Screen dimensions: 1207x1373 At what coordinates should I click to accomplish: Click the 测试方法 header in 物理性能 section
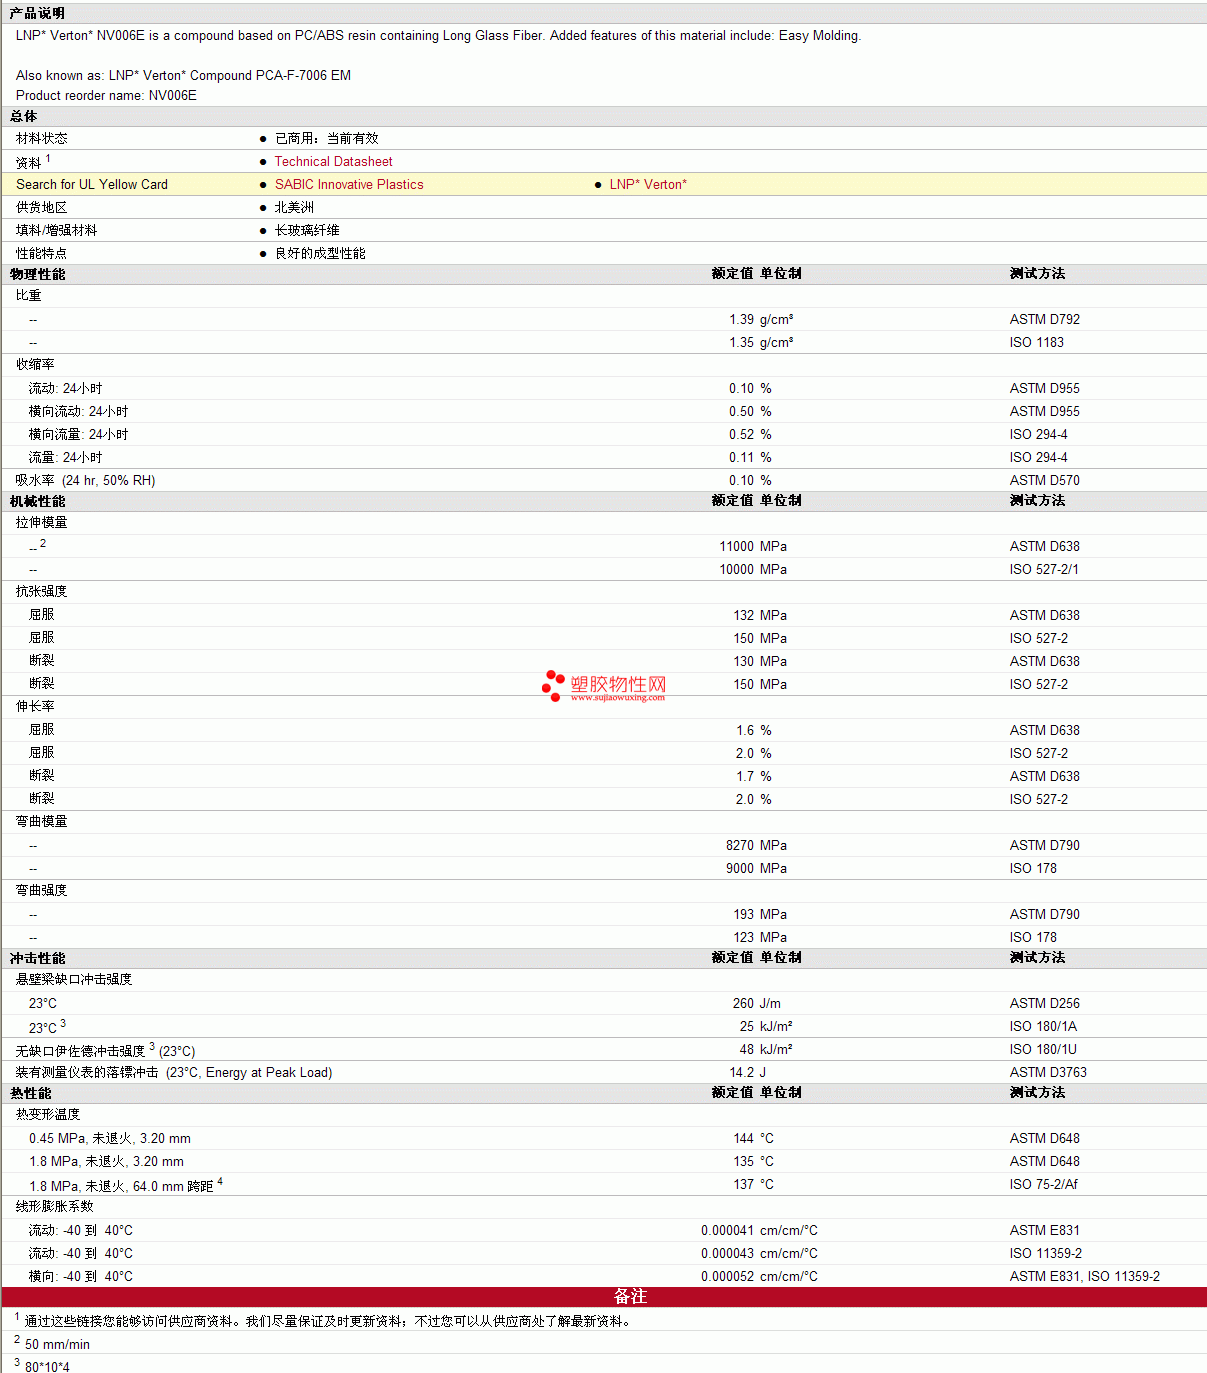1038,273
